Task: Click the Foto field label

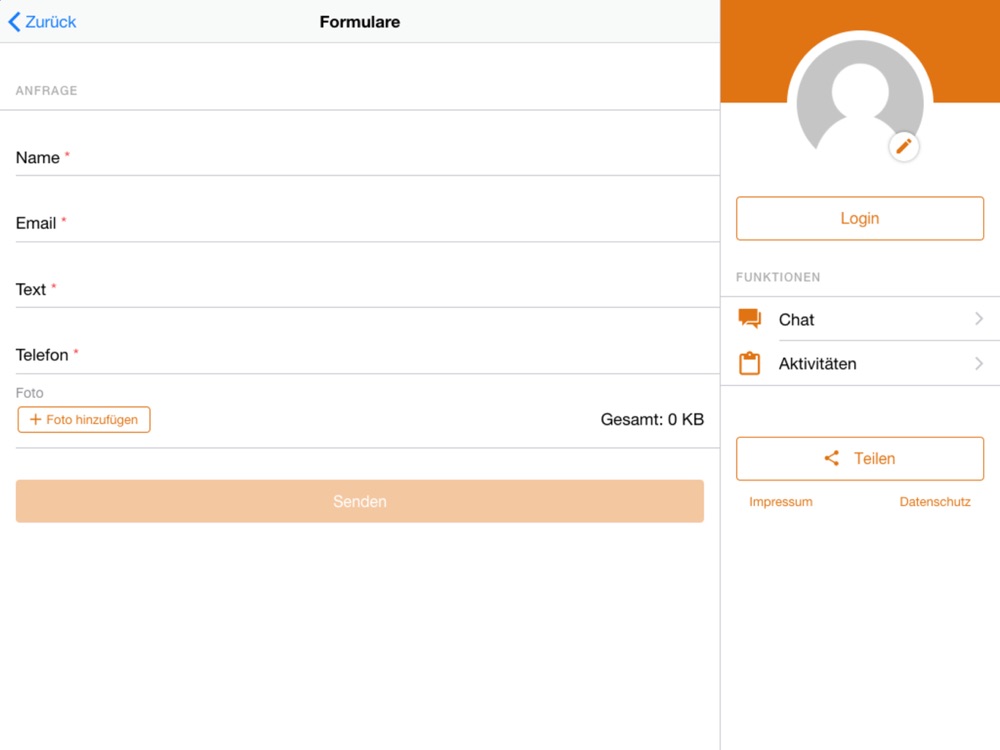Action: coord(29,393)
